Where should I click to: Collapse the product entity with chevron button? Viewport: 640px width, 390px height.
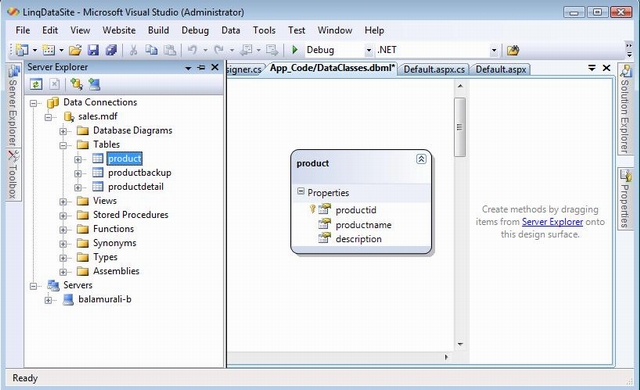(x=421, y=159)
